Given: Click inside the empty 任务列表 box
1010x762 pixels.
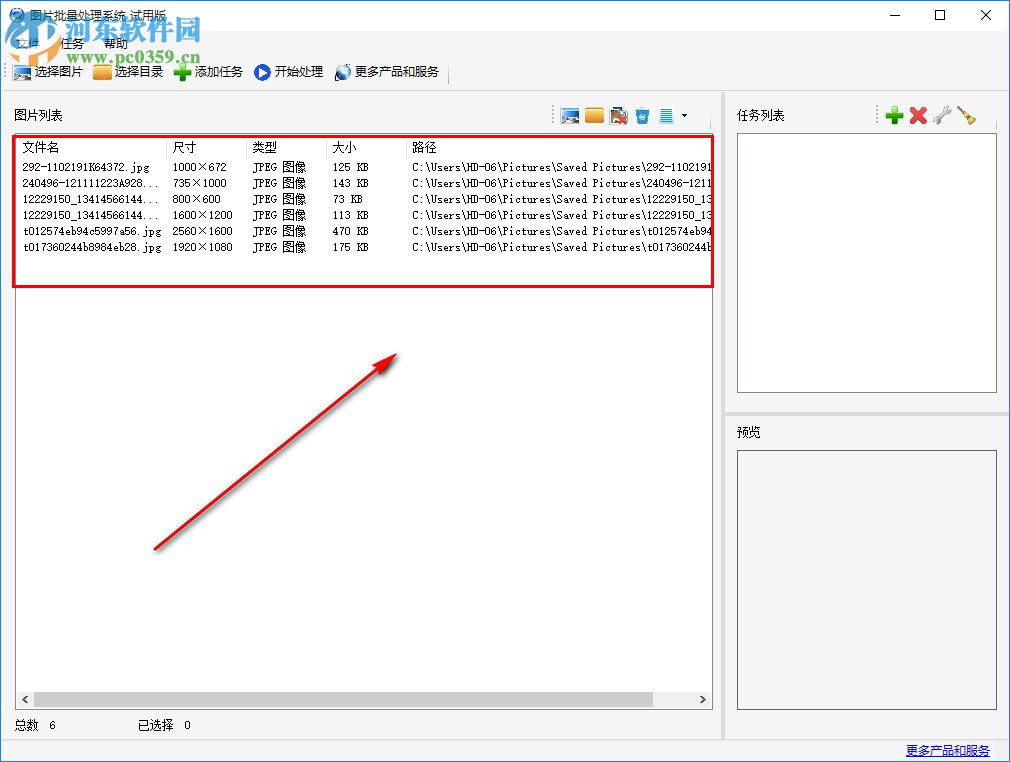Looking at the screenshot, I should tap(866, 263).
